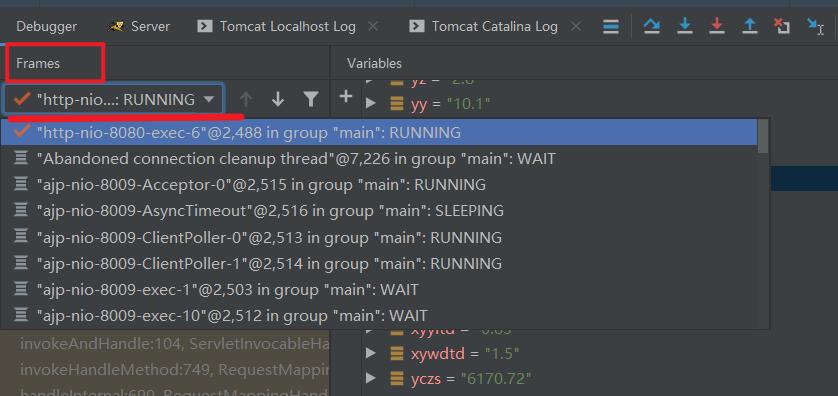
Task: Select the yy = "10.1" variable
Action: point(451,104)
